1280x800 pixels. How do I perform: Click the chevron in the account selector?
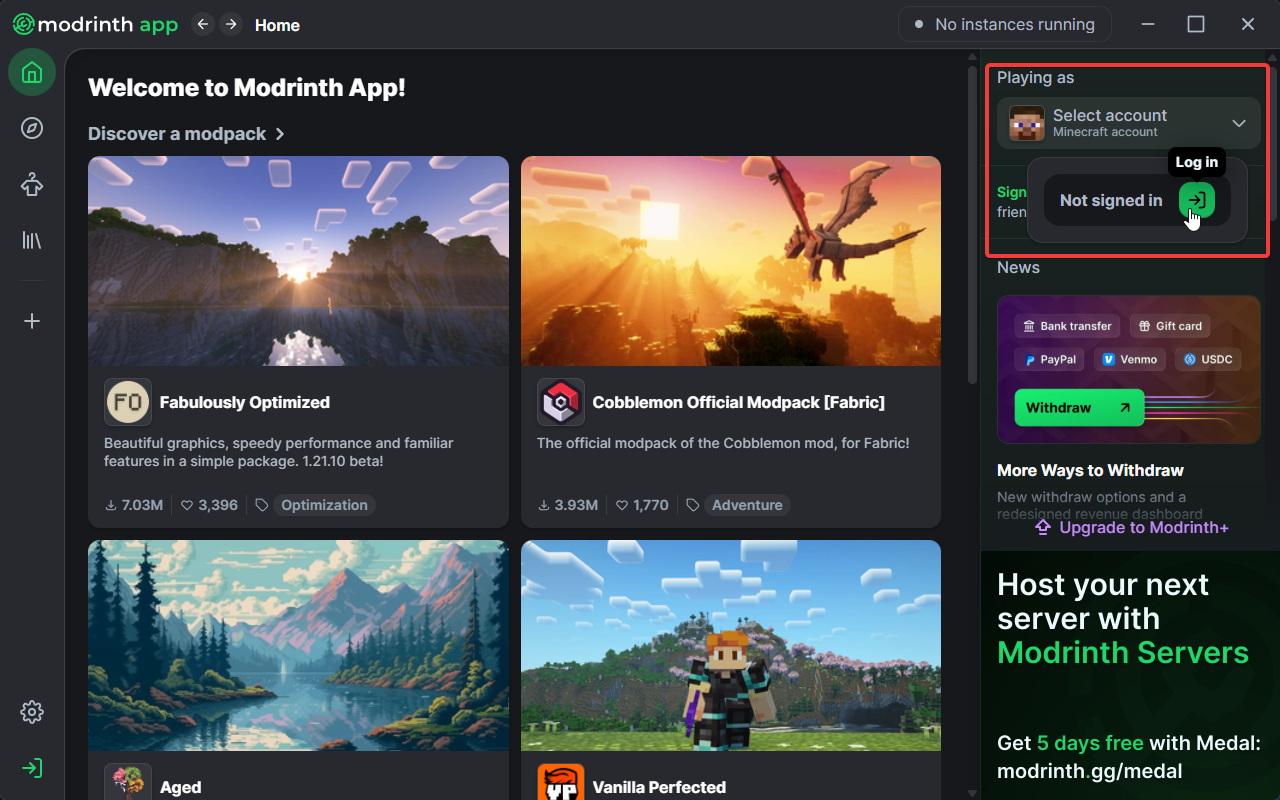click(x=1239, y=123)
